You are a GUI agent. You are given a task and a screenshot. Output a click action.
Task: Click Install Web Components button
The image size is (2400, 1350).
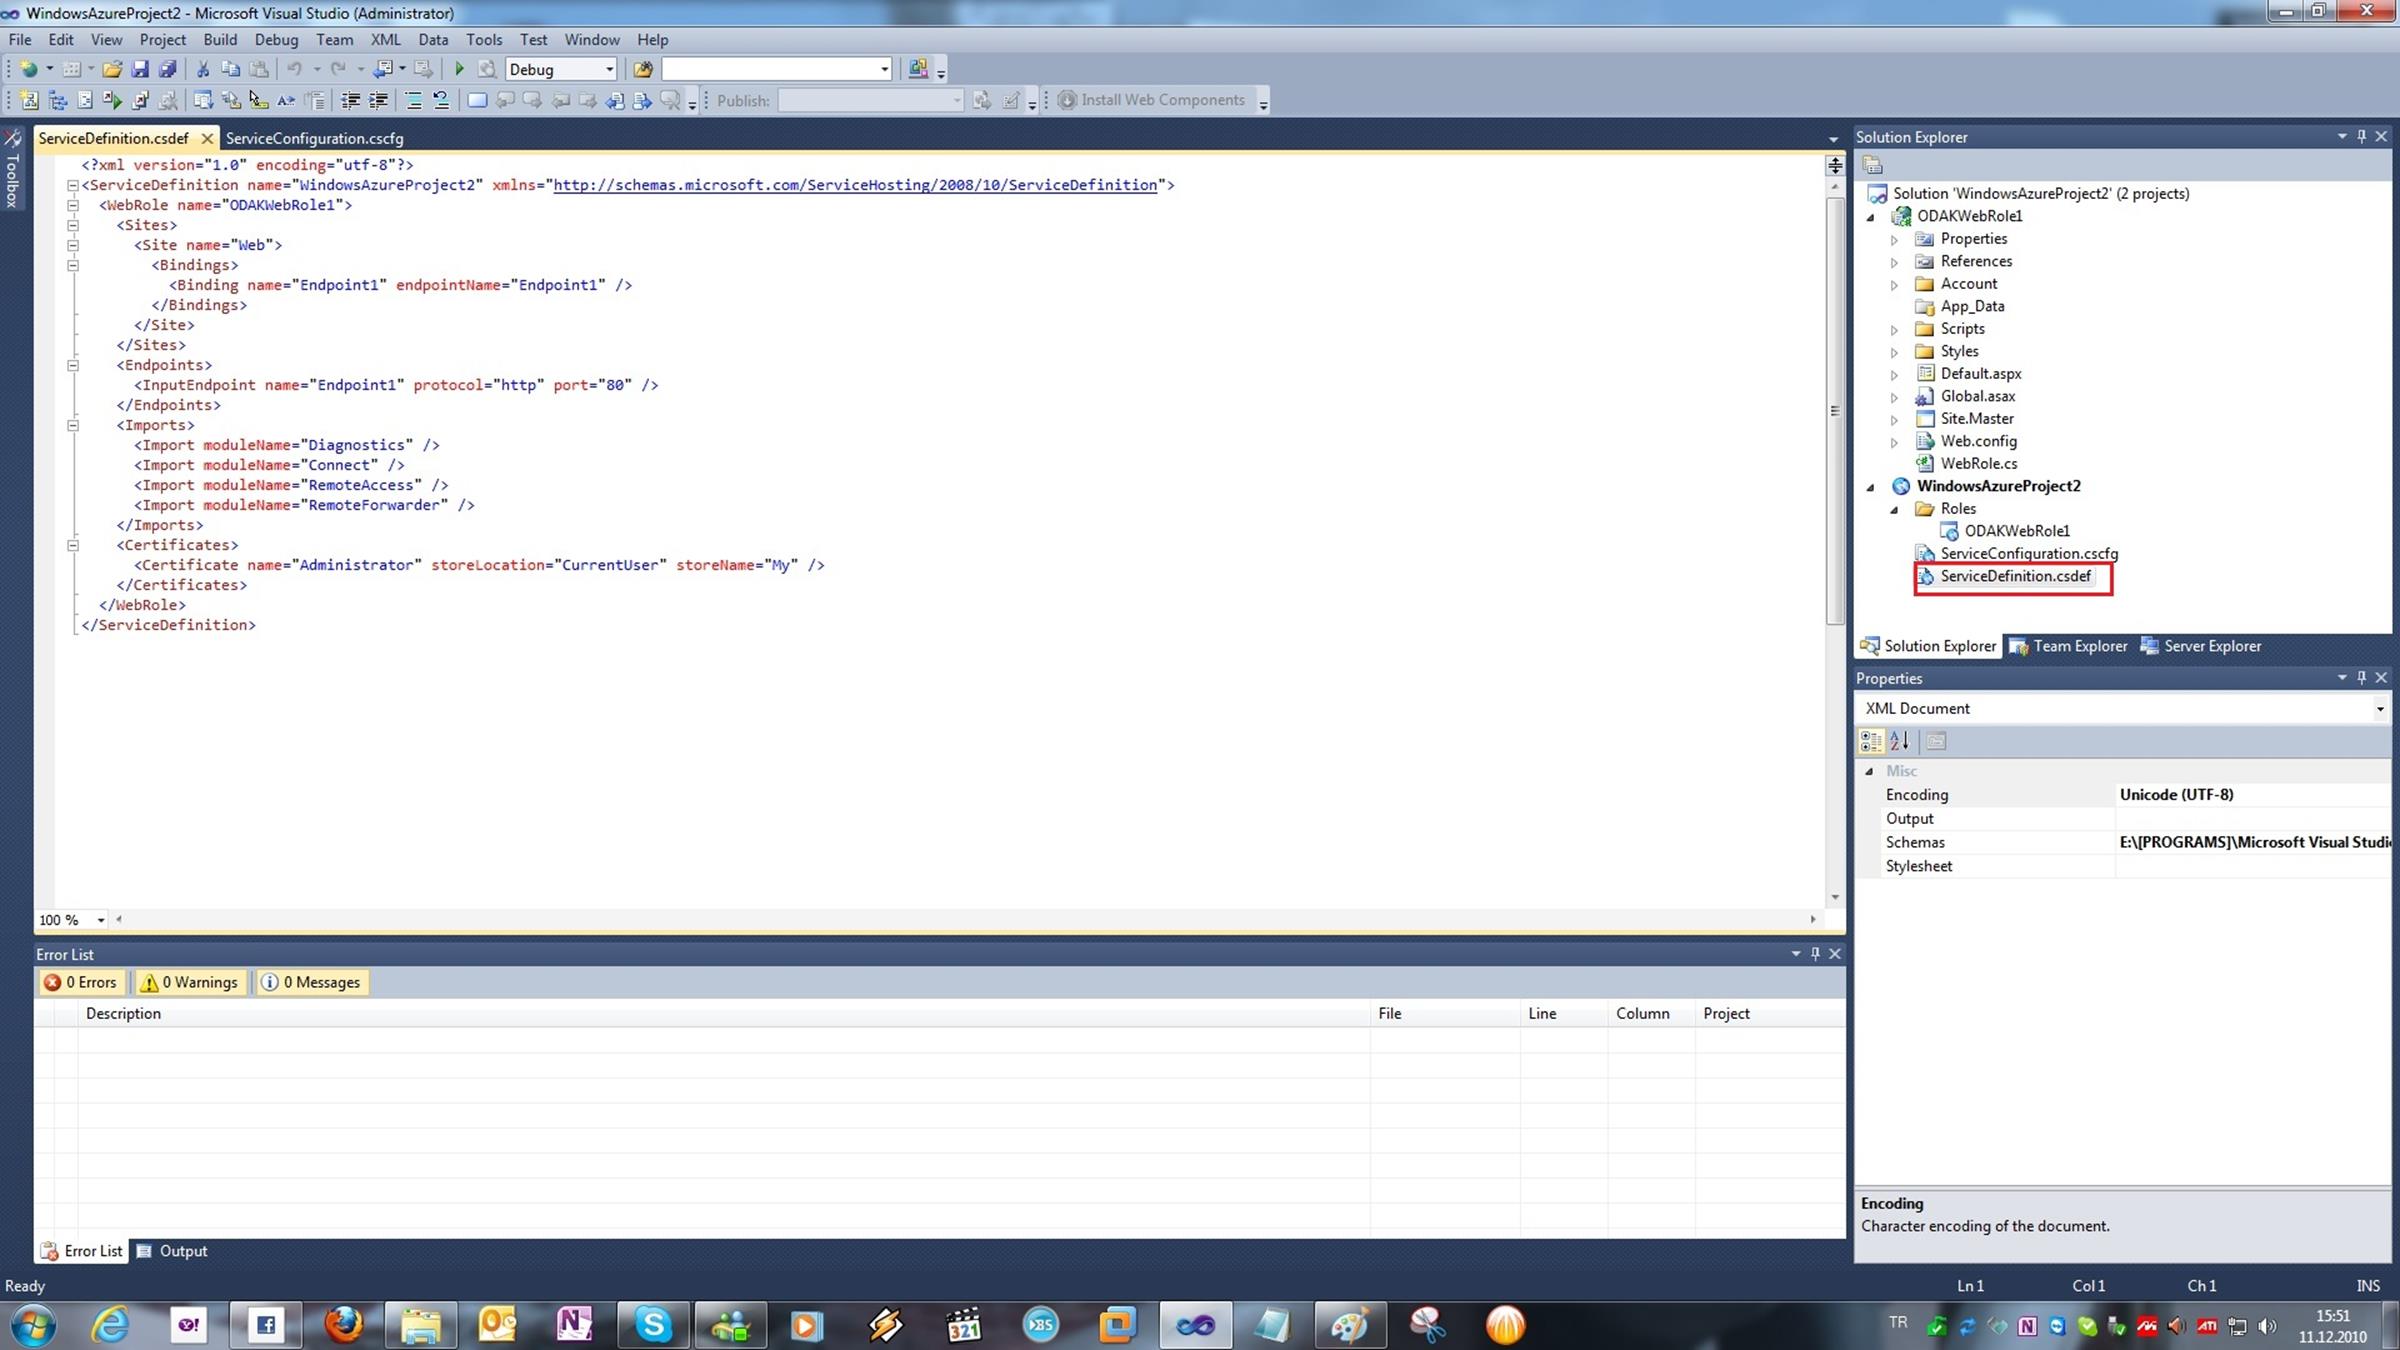tap(1152, 100)
